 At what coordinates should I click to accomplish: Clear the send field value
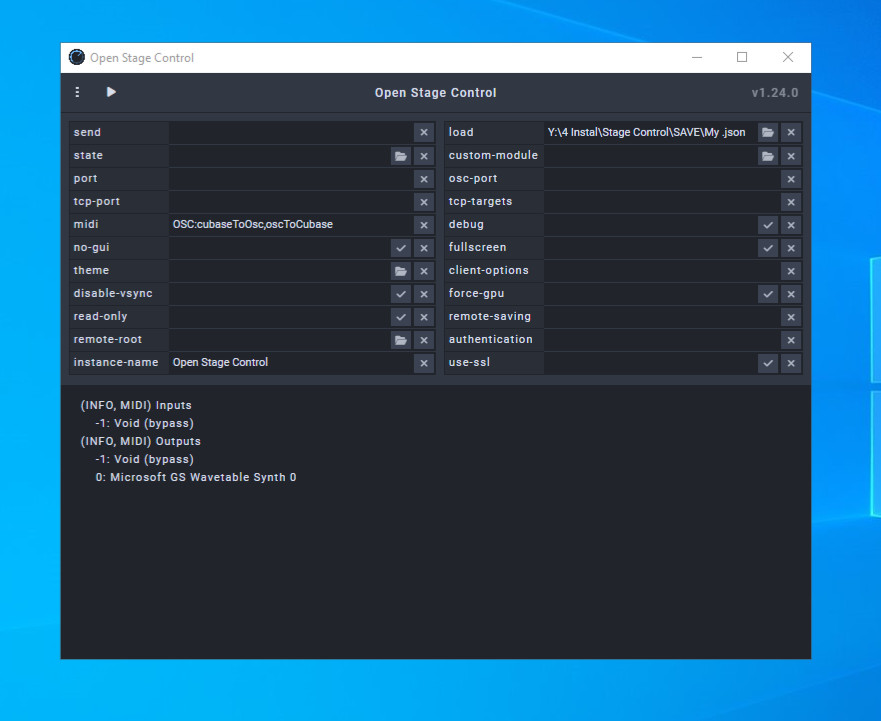click(x=424, y=133)
